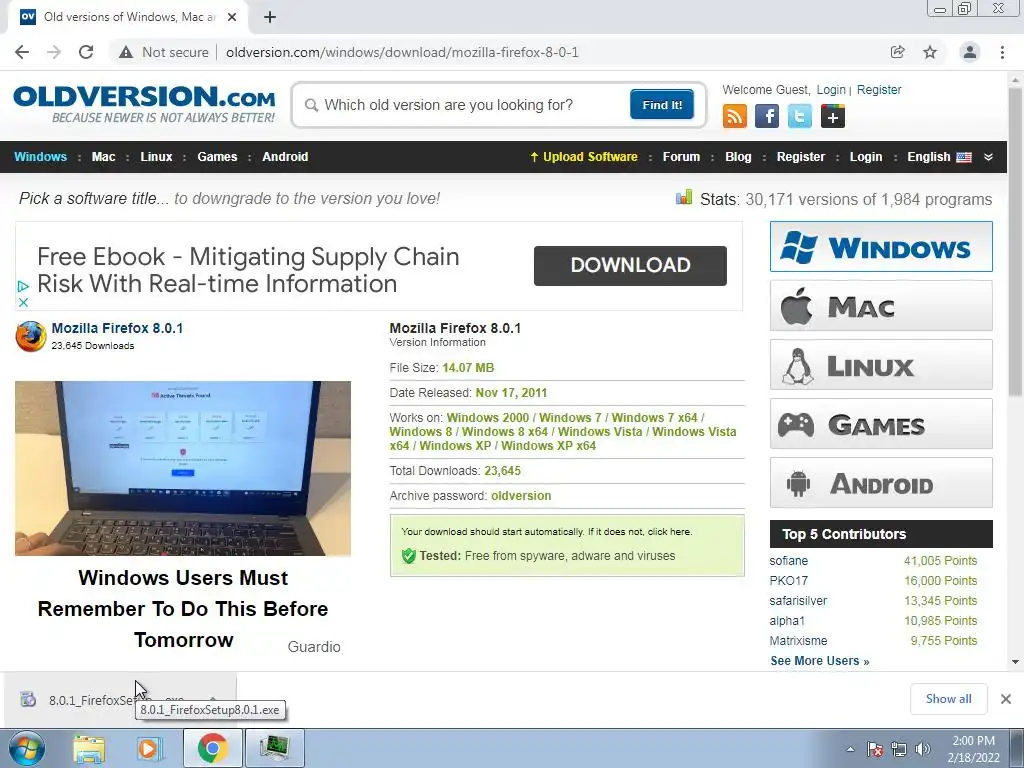This screenshot has width=1024, height=768.
Task: Click the network tray icon
Action: [x=899, y=749]
